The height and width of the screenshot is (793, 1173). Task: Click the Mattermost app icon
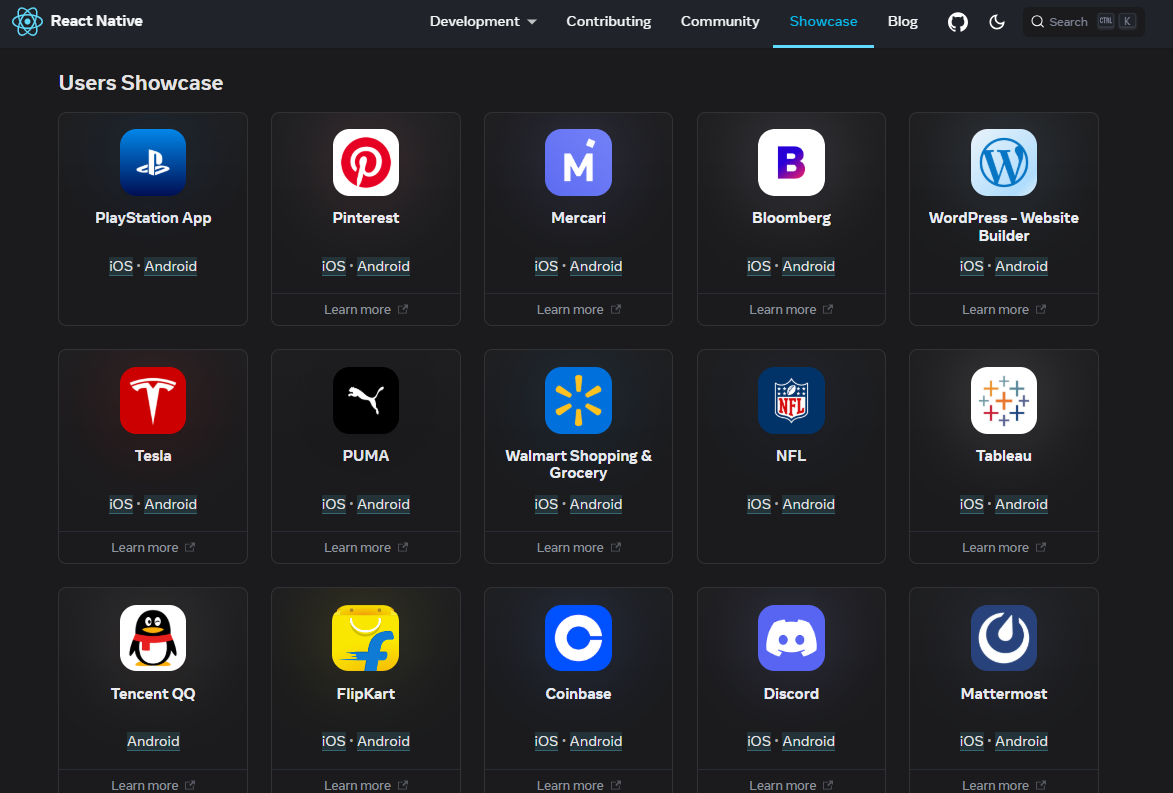coord(1004,638)
